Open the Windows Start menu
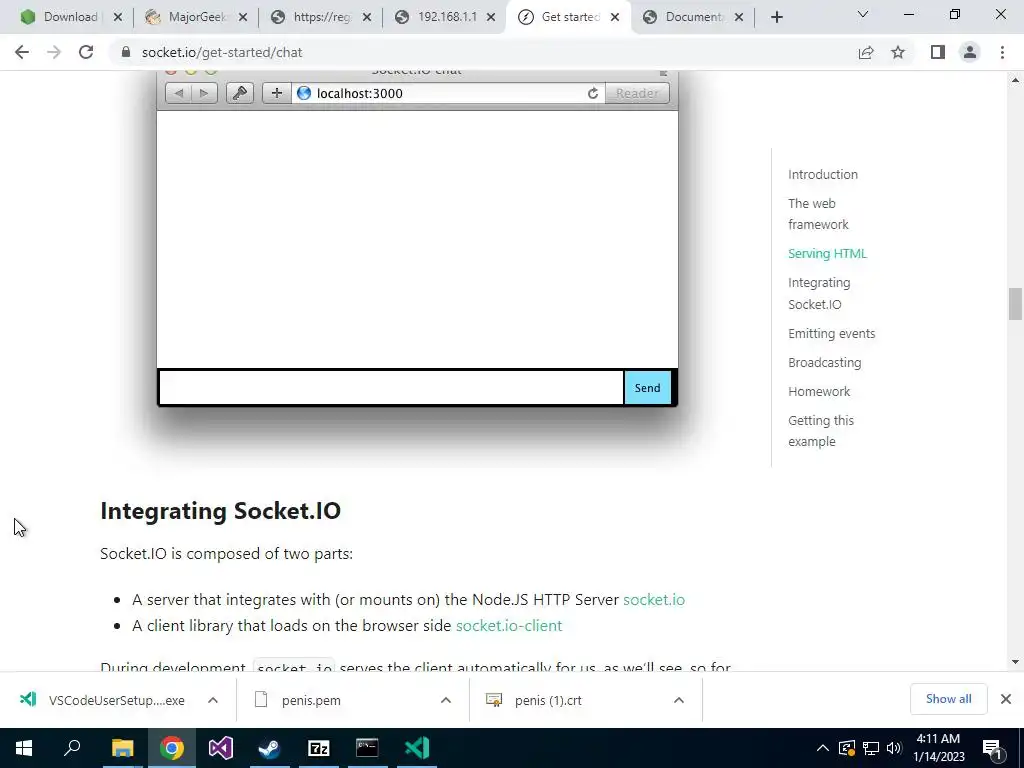1024x768 pixels. click(x=24, y=748)
